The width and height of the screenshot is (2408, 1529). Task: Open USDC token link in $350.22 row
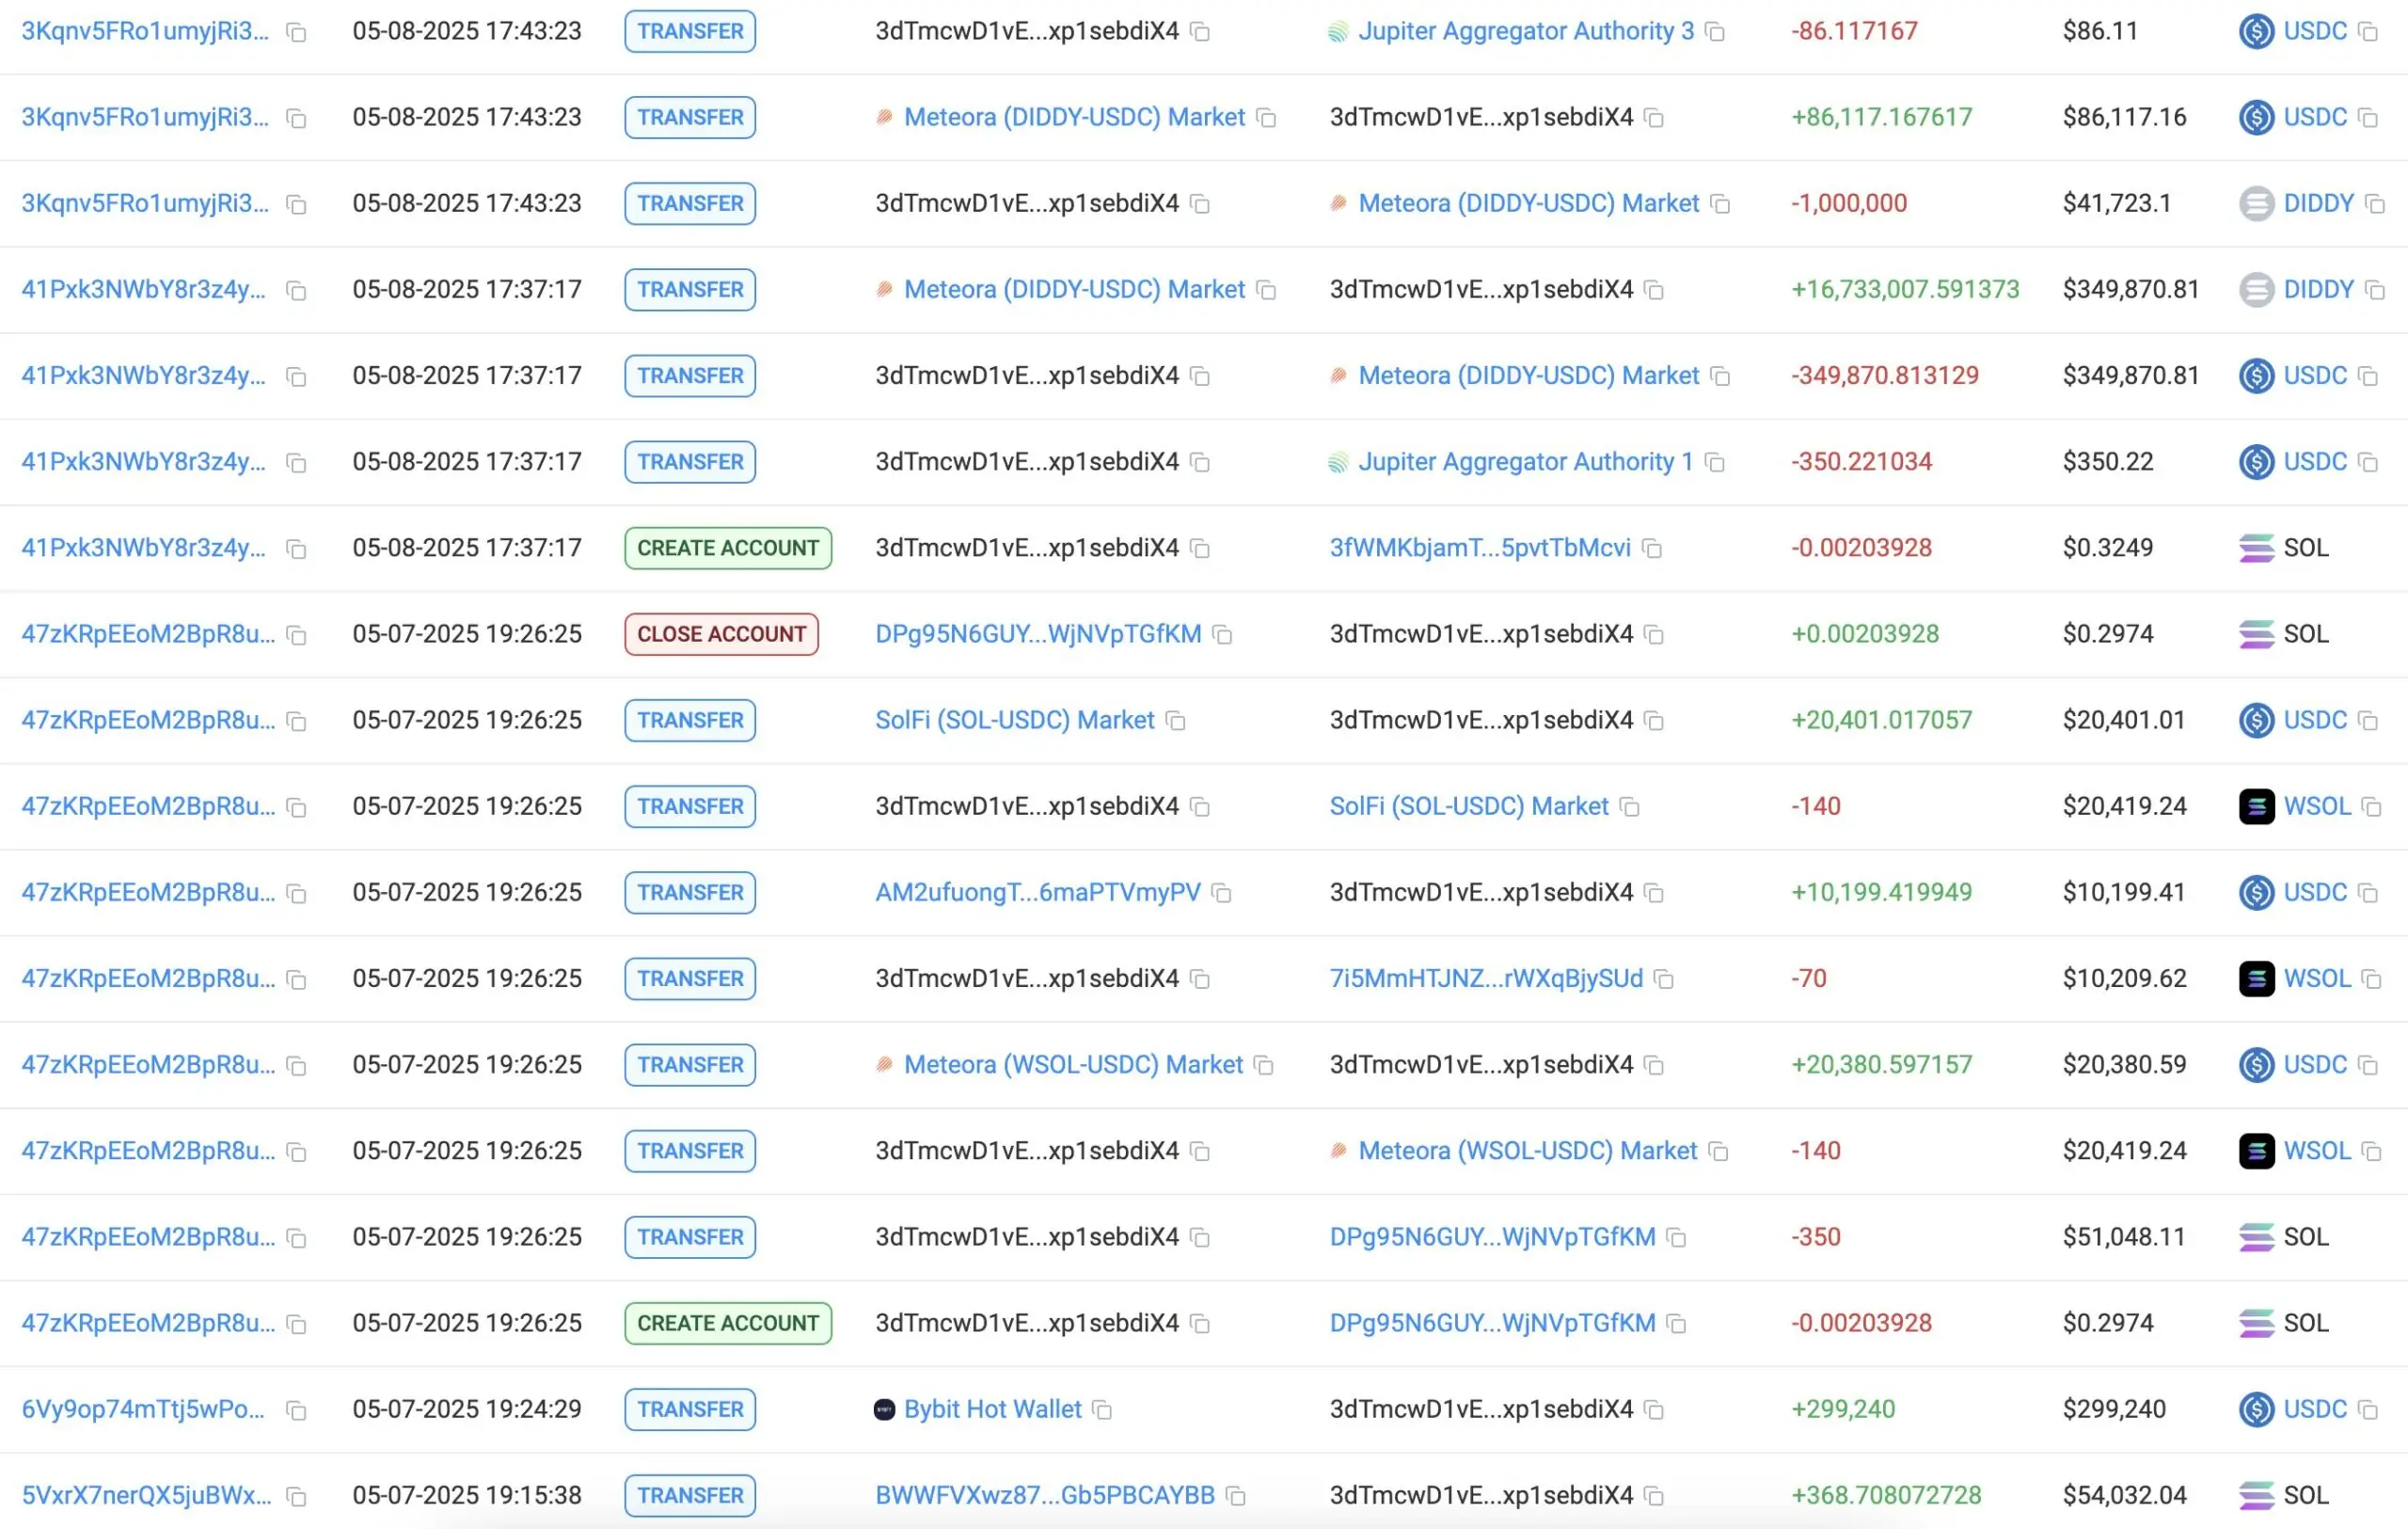[2315, 461]
